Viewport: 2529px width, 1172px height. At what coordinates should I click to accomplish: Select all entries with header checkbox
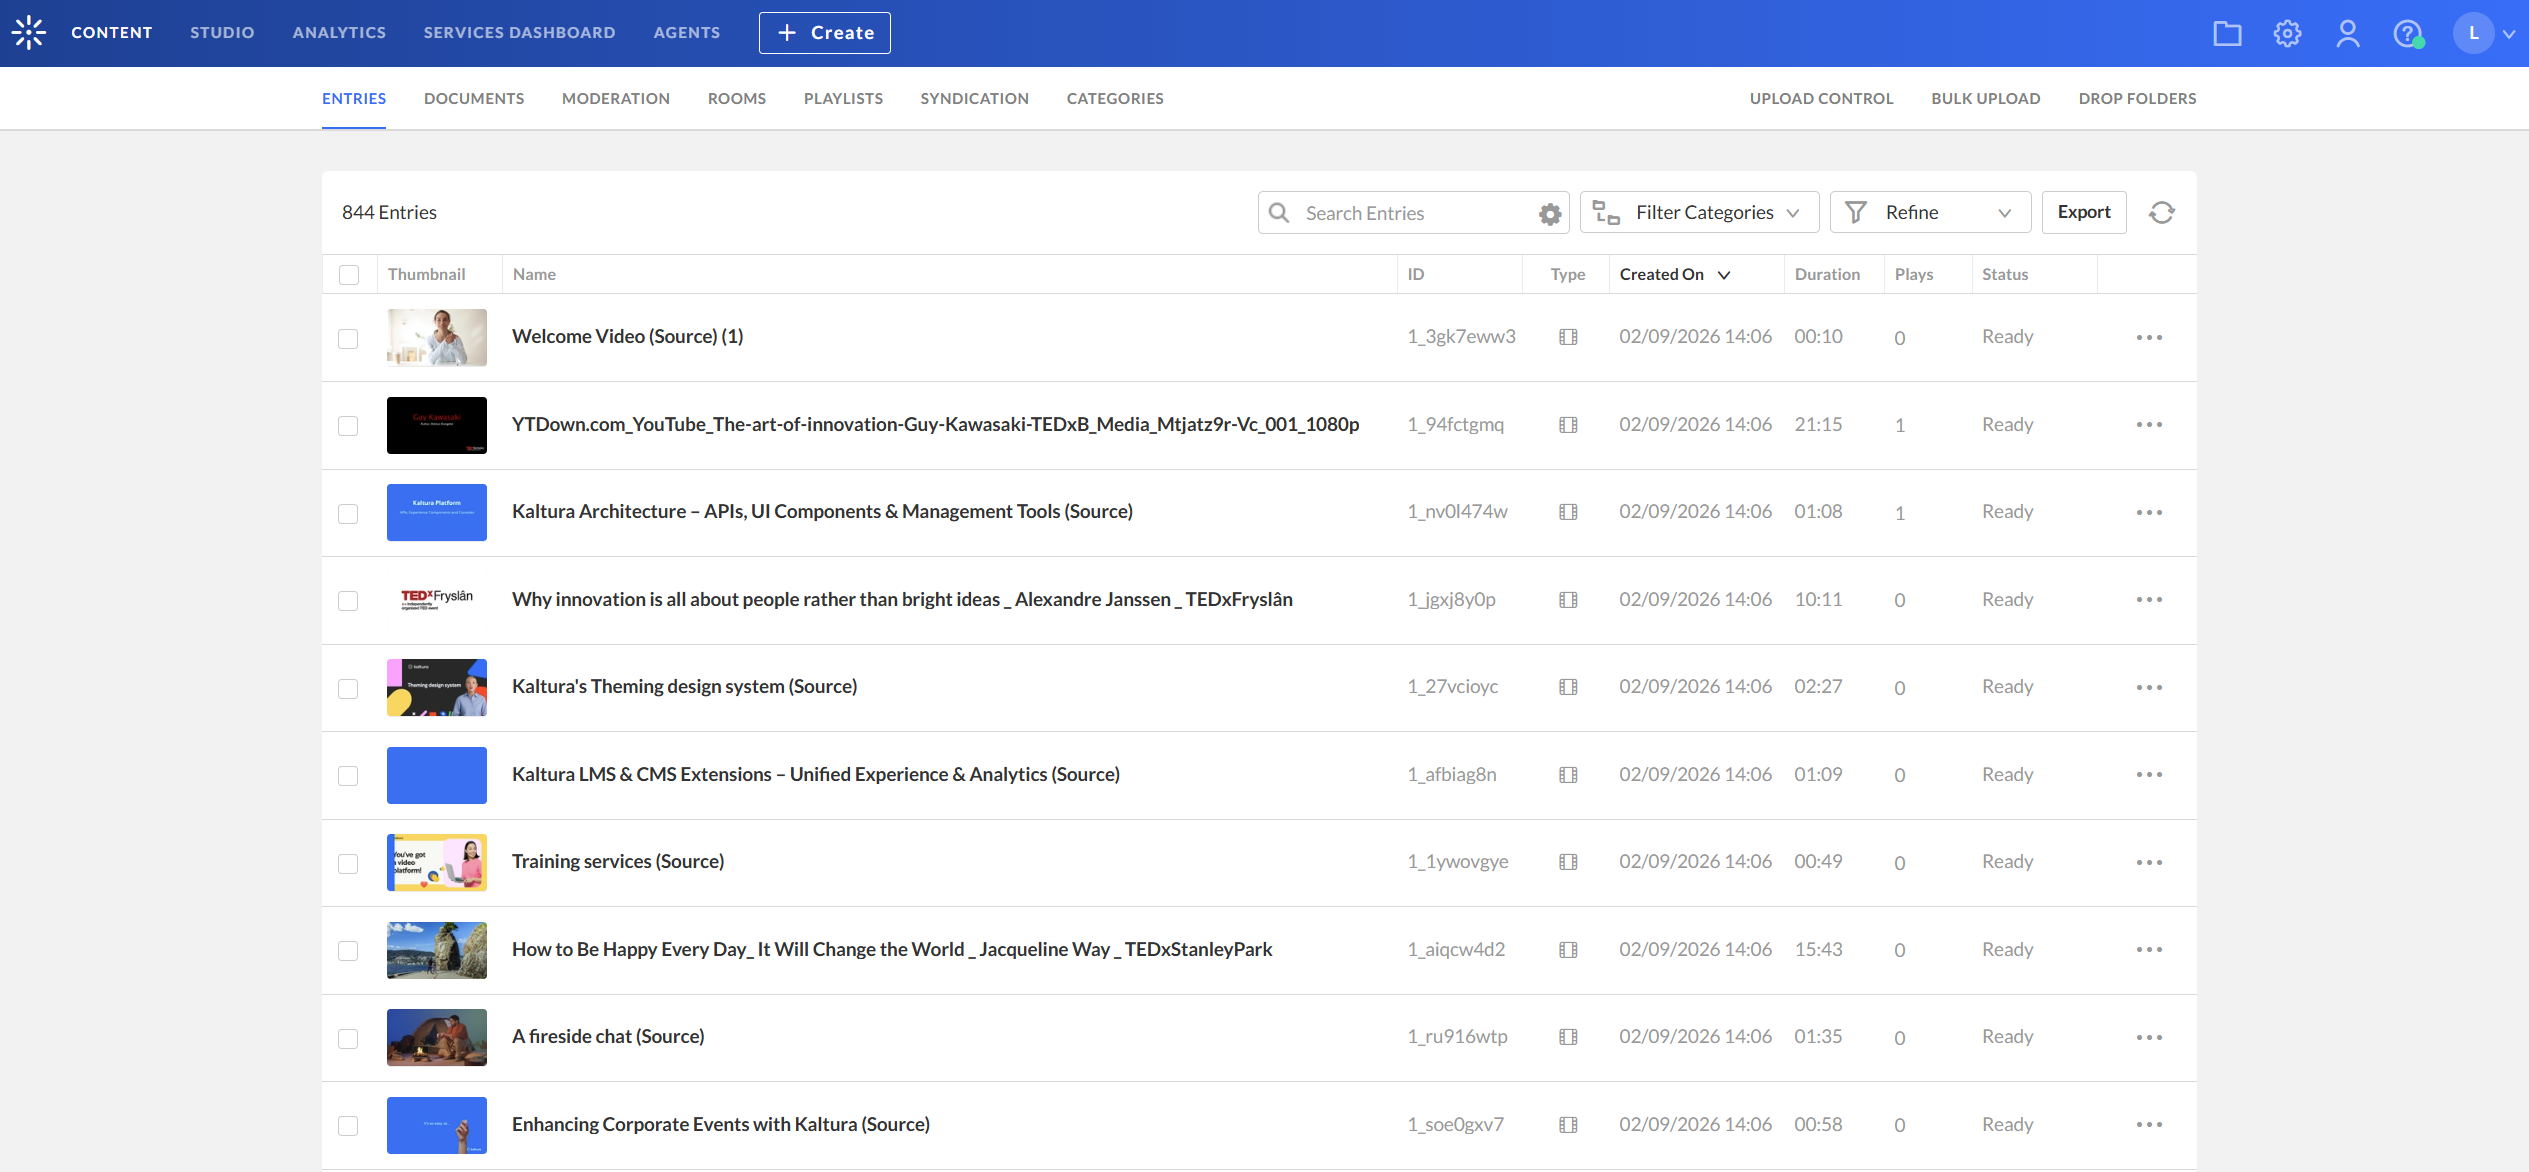point(349,274)
